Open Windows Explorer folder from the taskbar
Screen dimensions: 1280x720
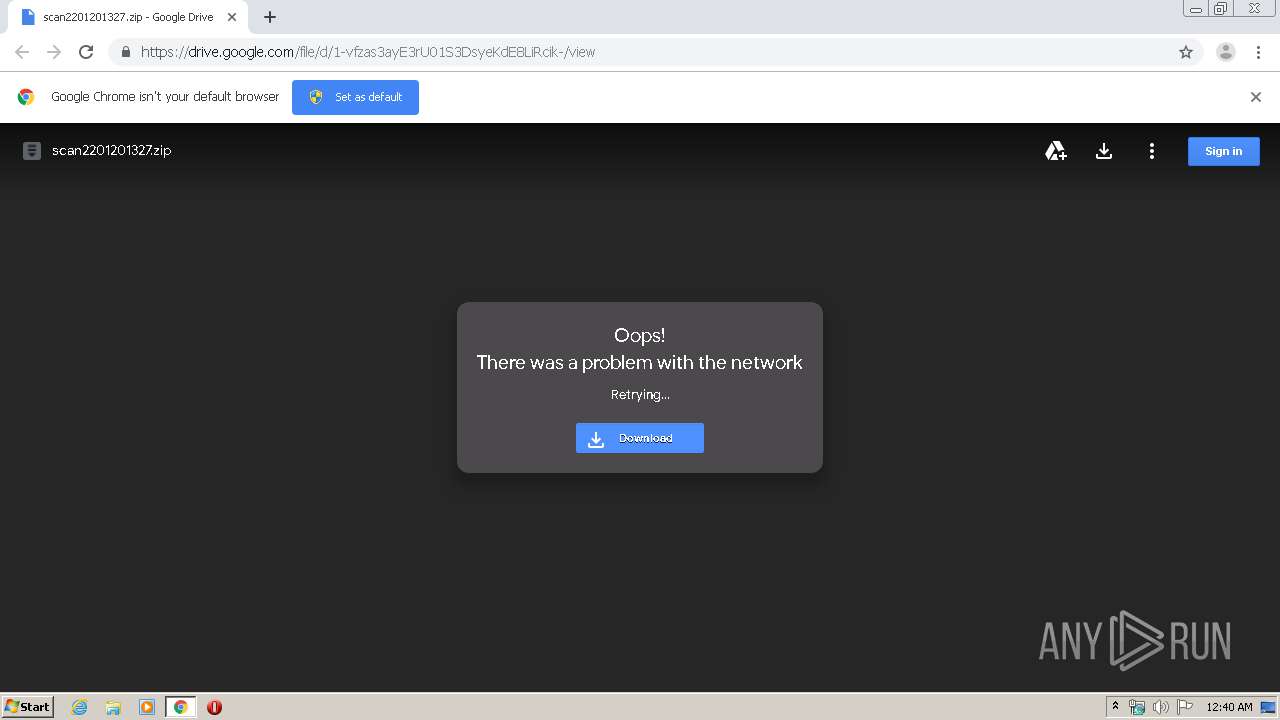[113, 707]
